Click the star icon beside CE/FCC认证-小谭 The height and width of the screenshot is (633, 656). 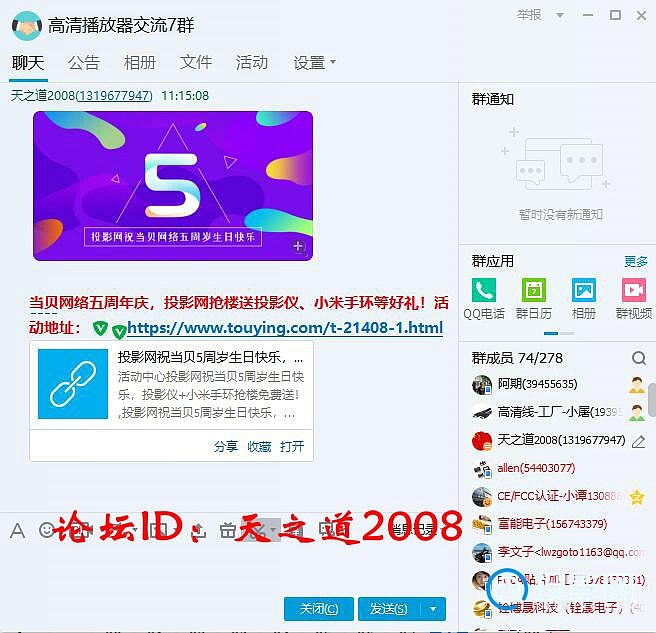[x=637, y=497]
